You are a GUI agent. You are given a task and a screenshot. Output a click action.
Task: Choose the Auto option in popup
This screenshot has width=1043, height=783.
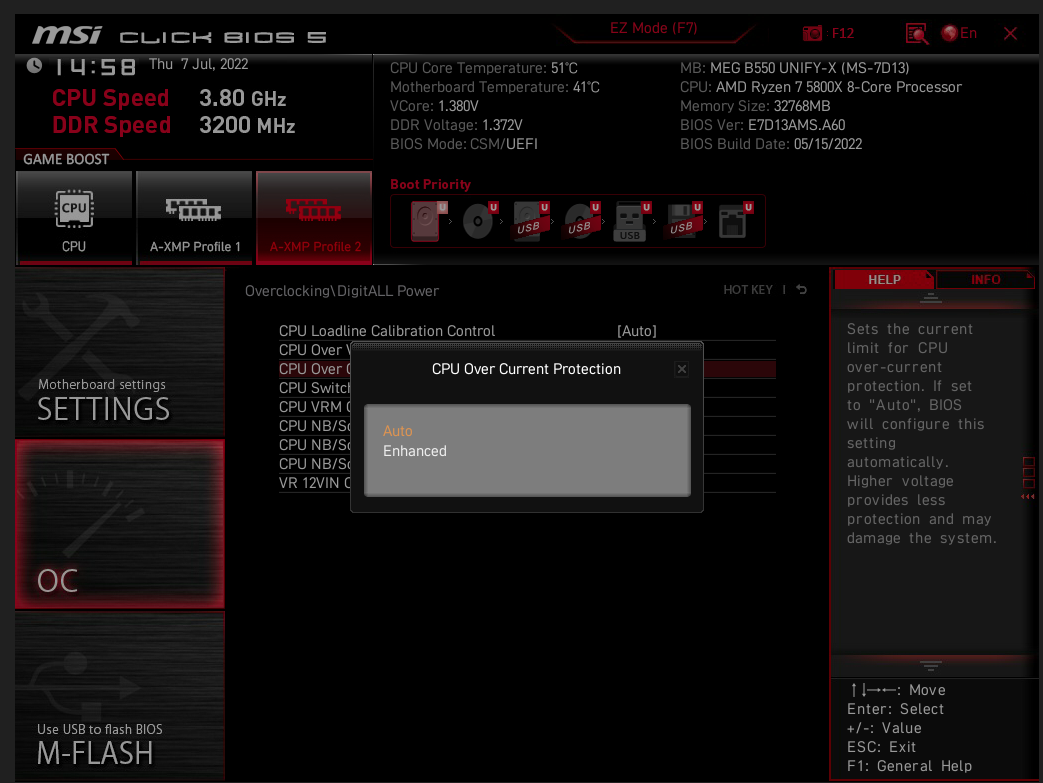click(x=398, y=431)
